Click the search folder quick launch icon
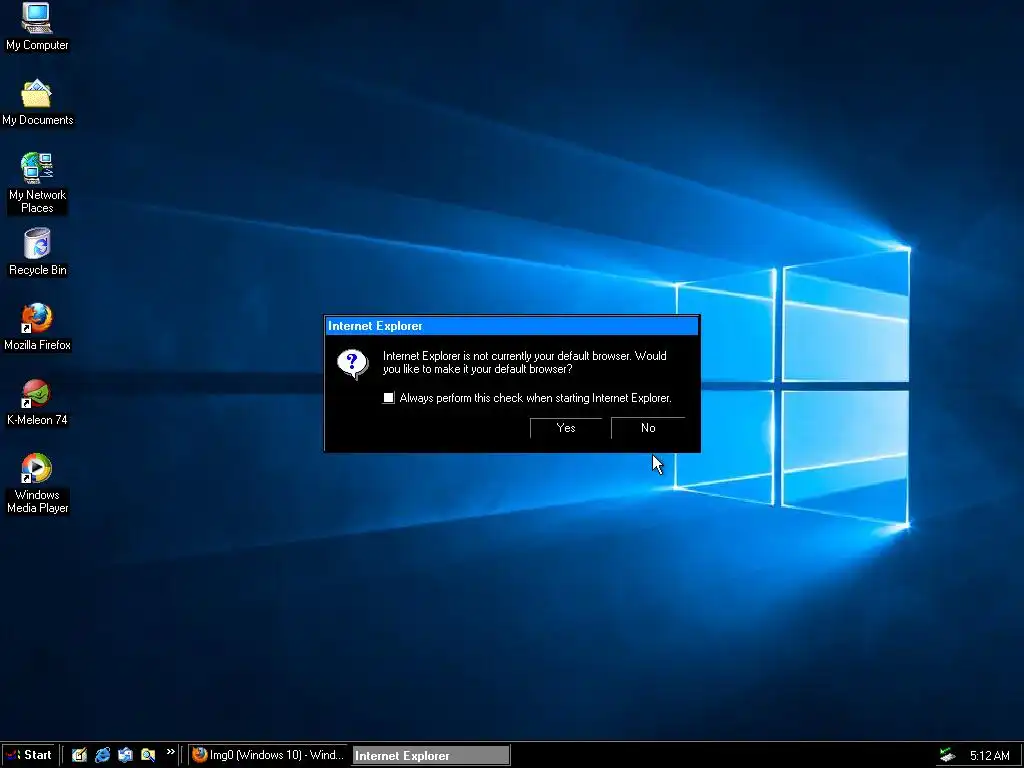The image size is (1024, 768). coord(148,755)
